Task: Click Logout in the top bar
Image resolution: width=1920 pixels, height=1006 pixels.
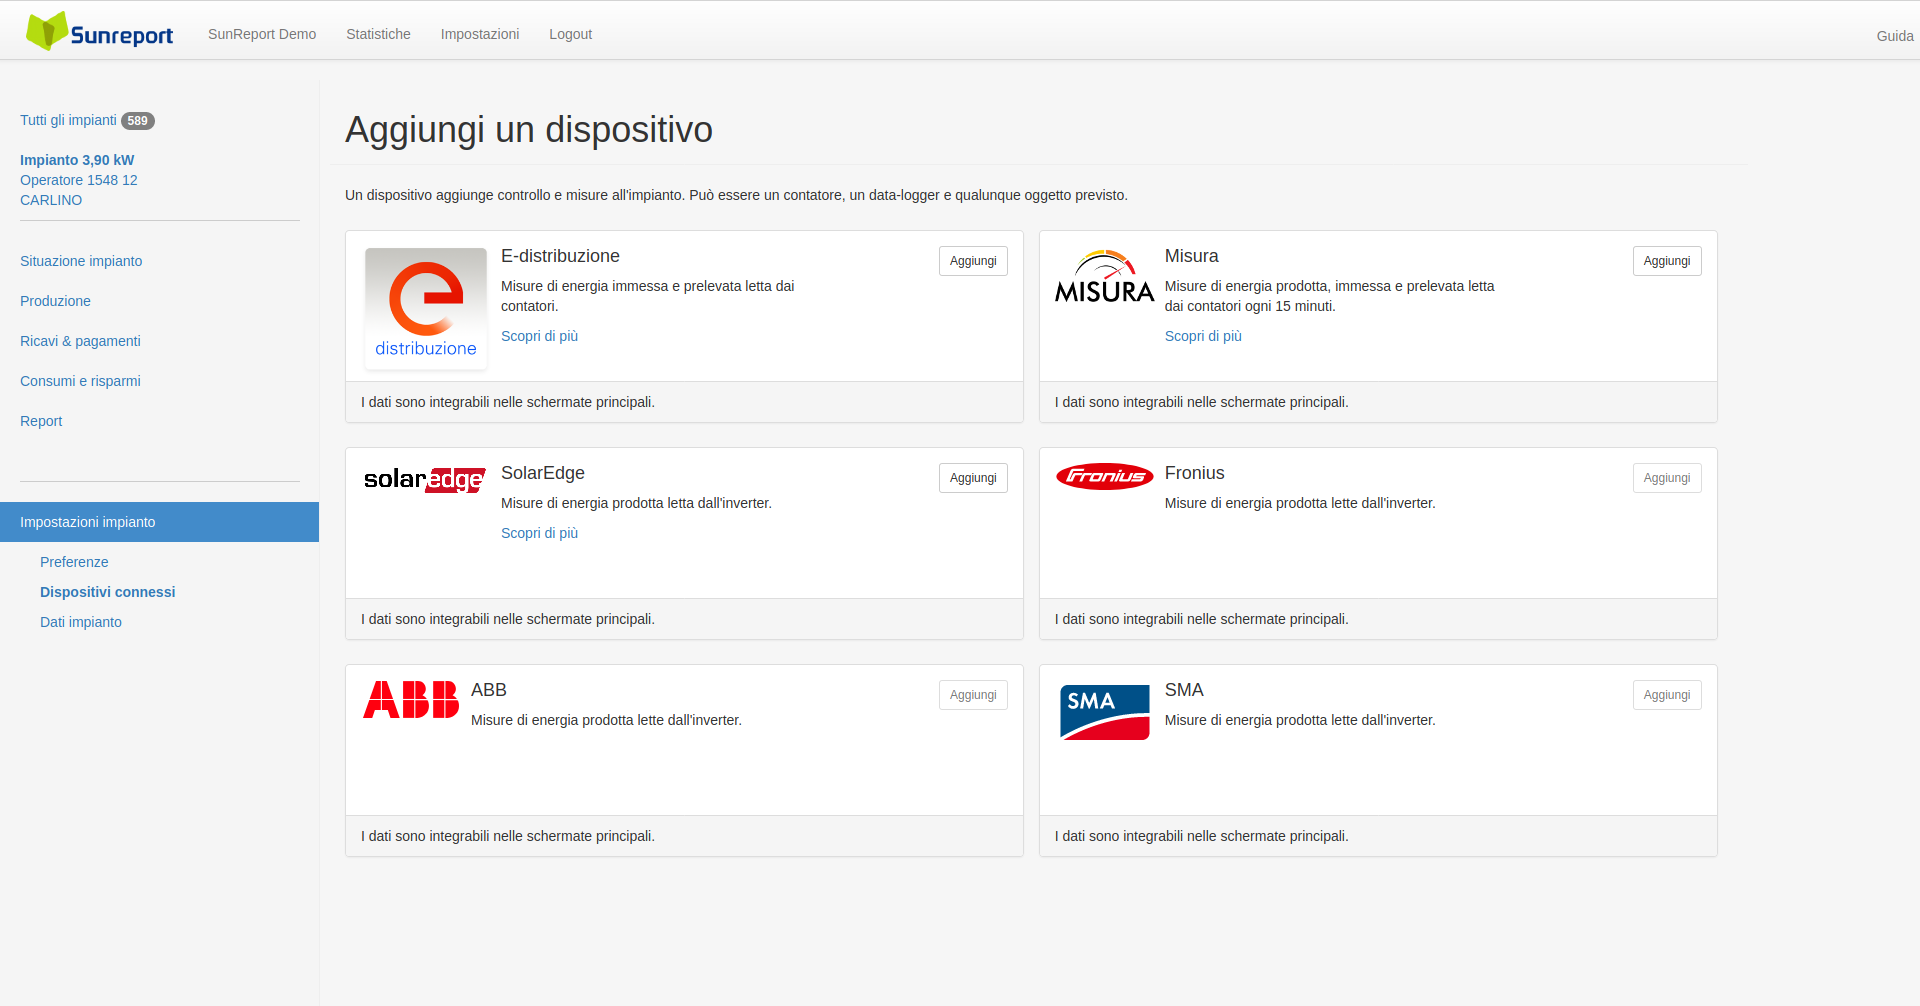Action: point(570,34)
